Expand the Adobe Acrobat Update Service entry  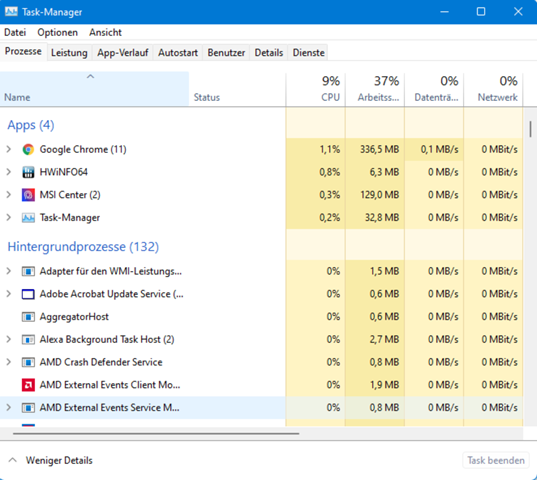point(9,294)
